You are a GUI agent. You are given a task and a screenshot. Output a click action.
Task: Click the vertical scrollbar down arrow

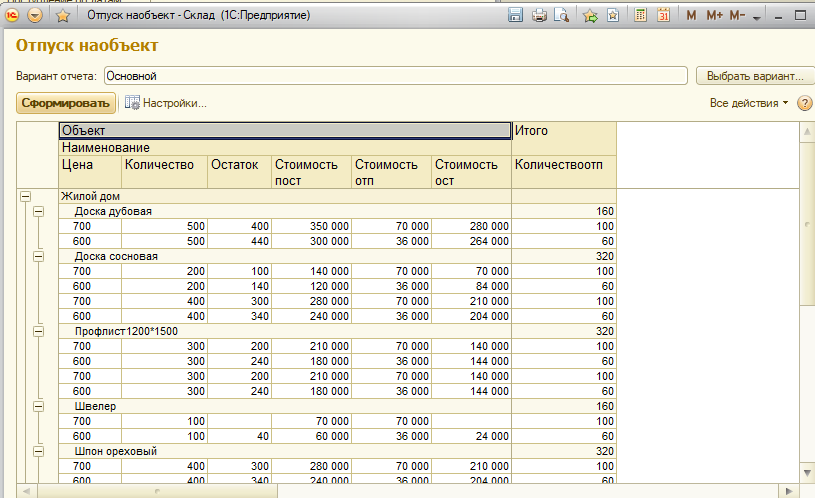[x=807, y=473]
